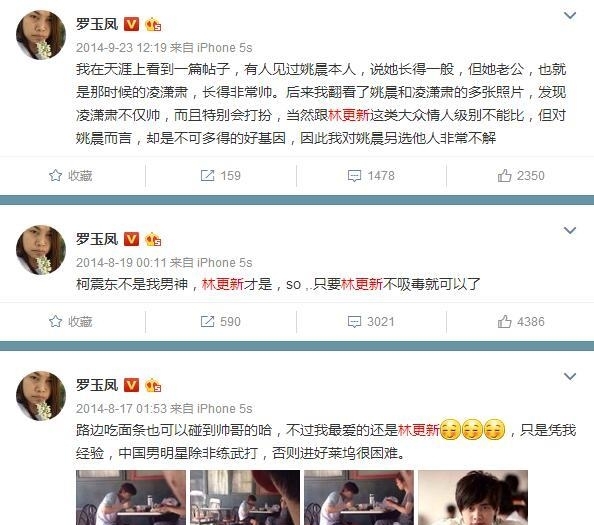Click red 林更新 link in first post

click(349, 115)
